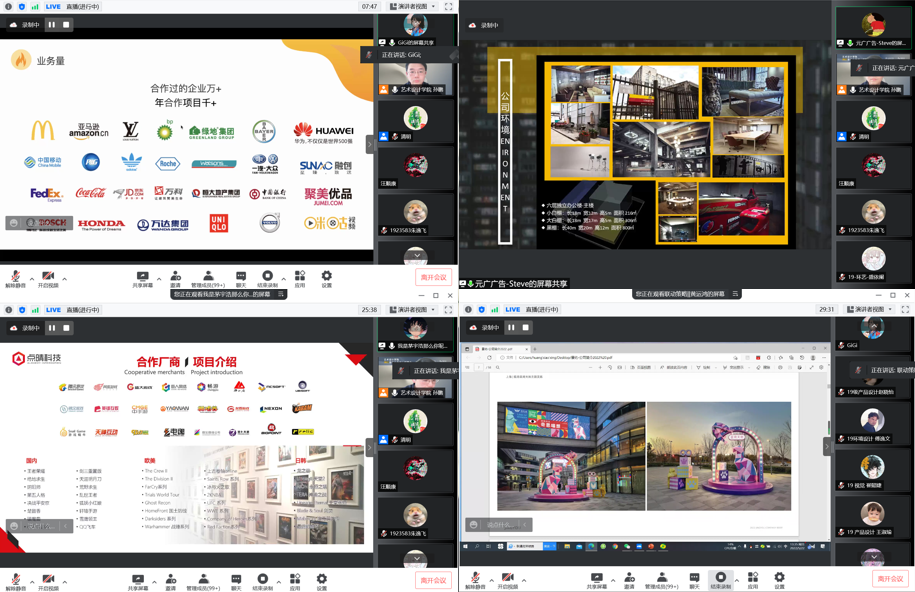The height and width of the screenshot is (592, 915).
Task: Expand arrow beside End Recording in top-left toolbar
Action: coord(284,279)
